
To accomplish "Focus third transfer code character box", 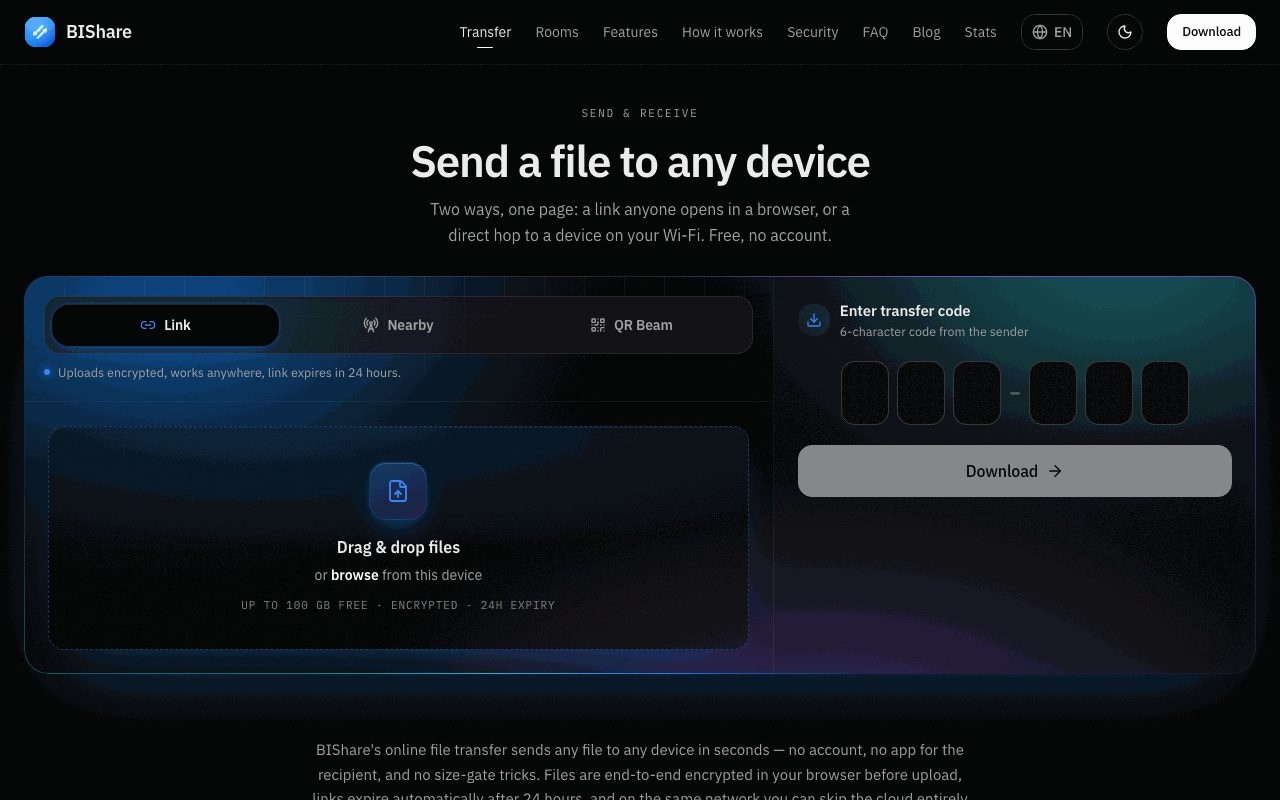I will 977,393.
